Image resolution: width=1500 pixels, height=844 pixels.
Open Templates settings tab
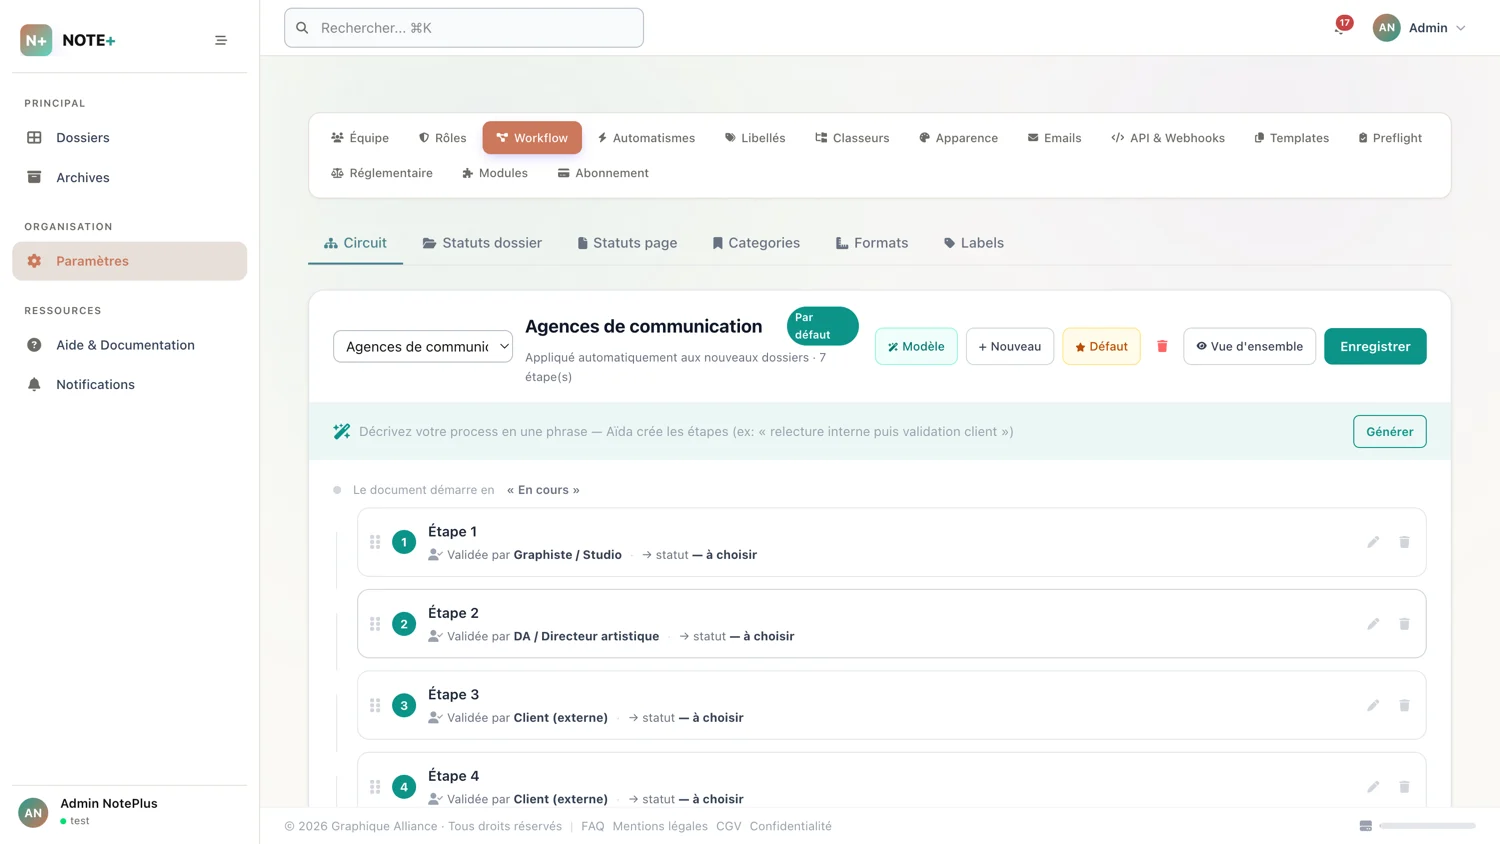pyautogui.click(x=1291, y=138)
